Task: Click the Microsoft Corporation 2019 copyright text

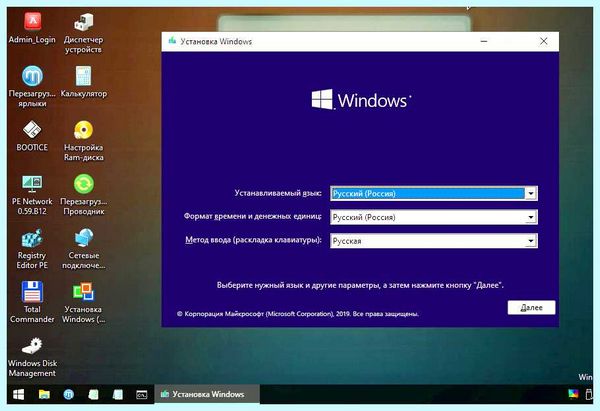Action: pos(298,314)
